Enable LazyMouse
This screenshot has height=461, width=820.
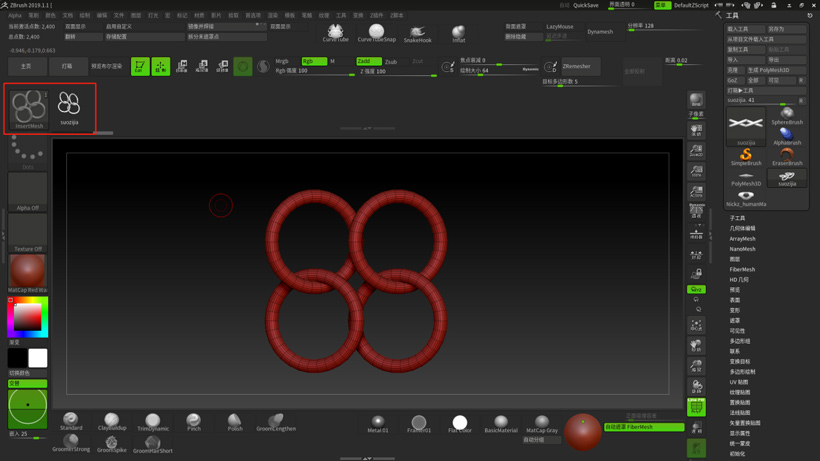tap(560, 27)
